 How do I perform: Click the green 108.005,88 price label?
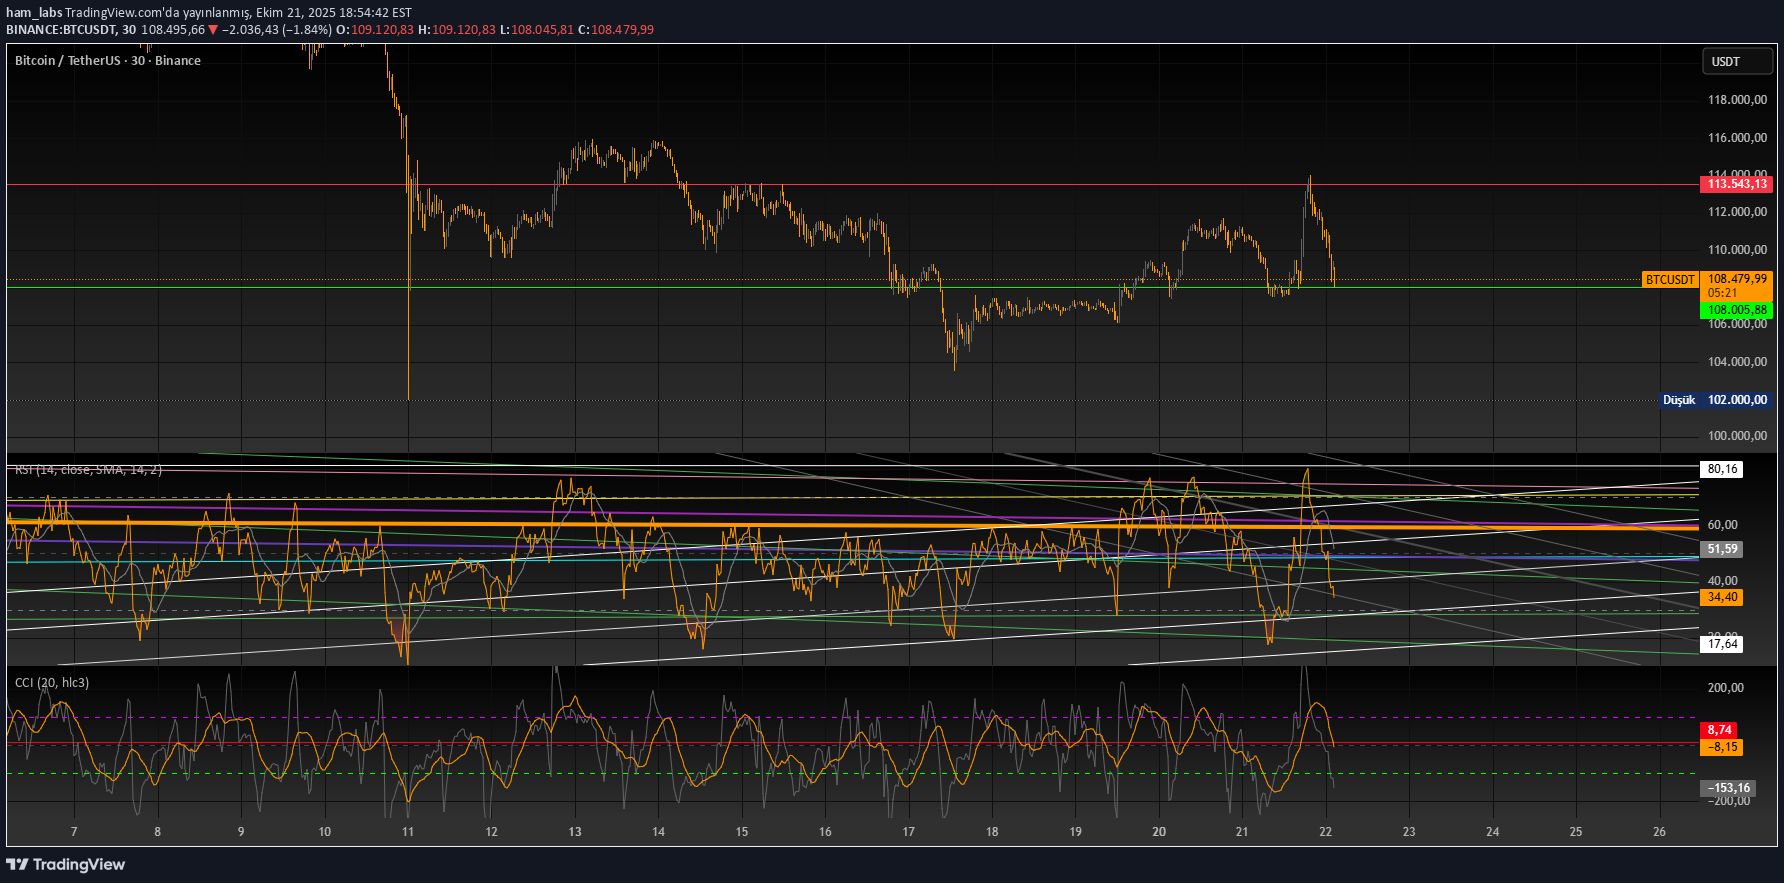point(1737,310)
